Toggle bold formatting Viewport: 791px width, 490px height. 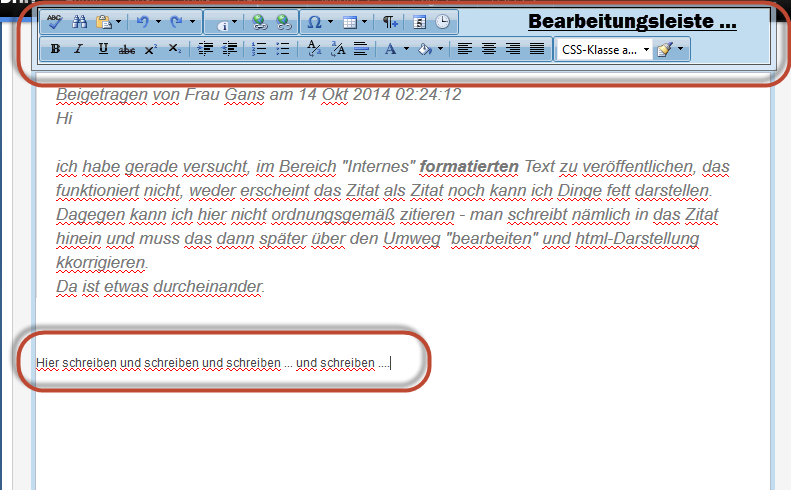pos(55,48)
